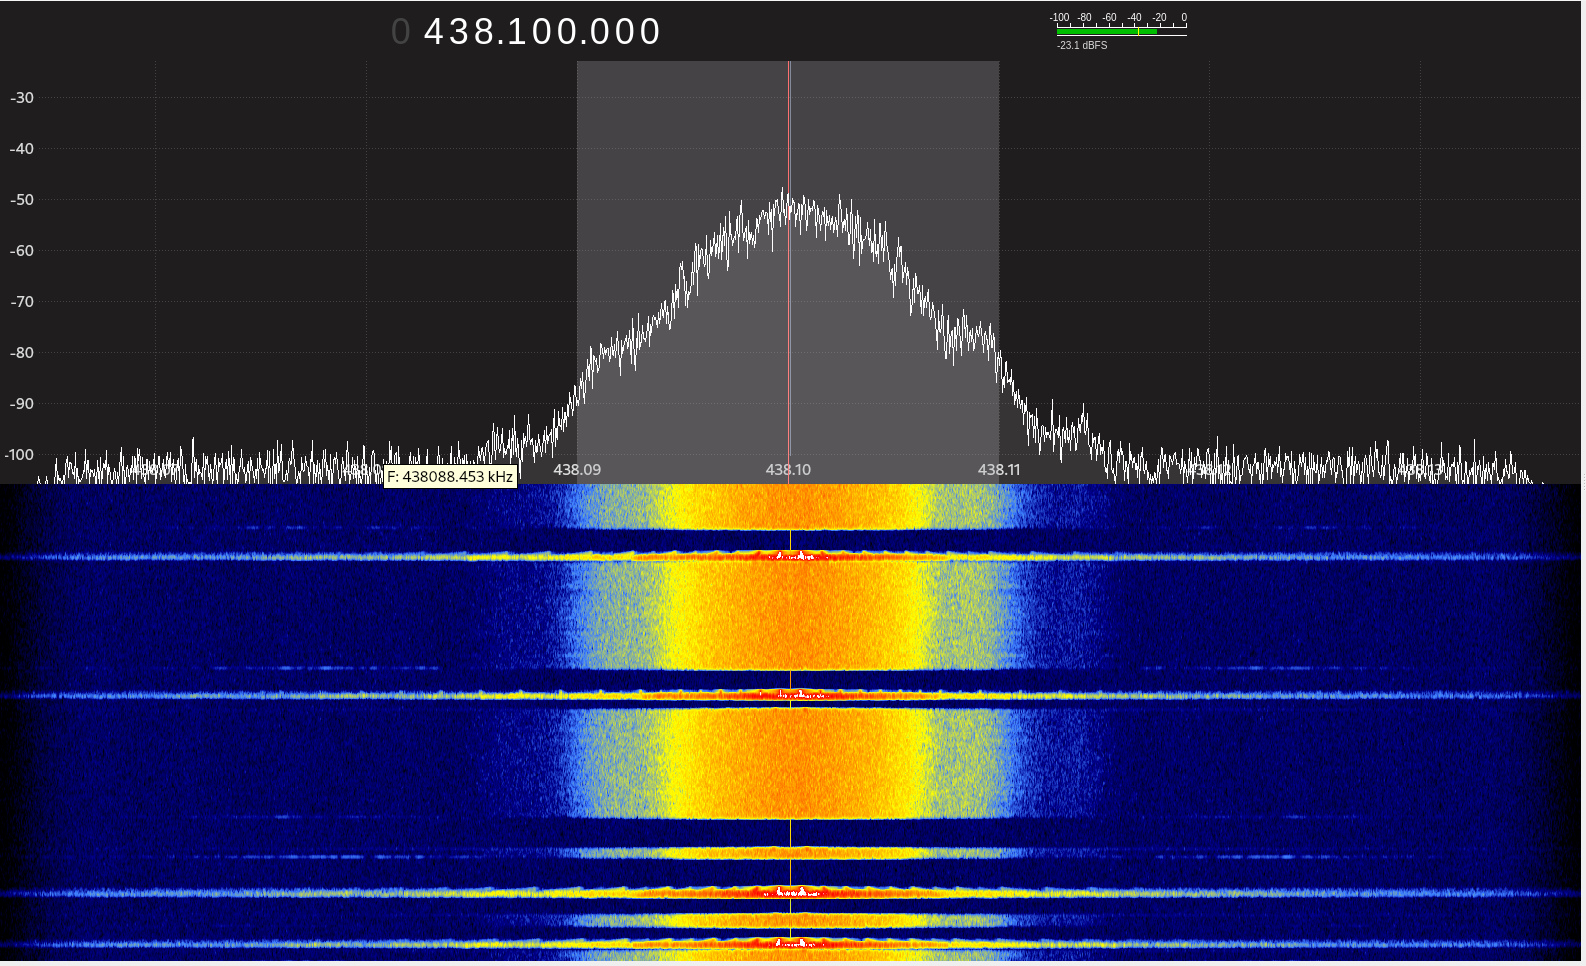Tune to the 438.09 frequency axis label

pos(577,470)
